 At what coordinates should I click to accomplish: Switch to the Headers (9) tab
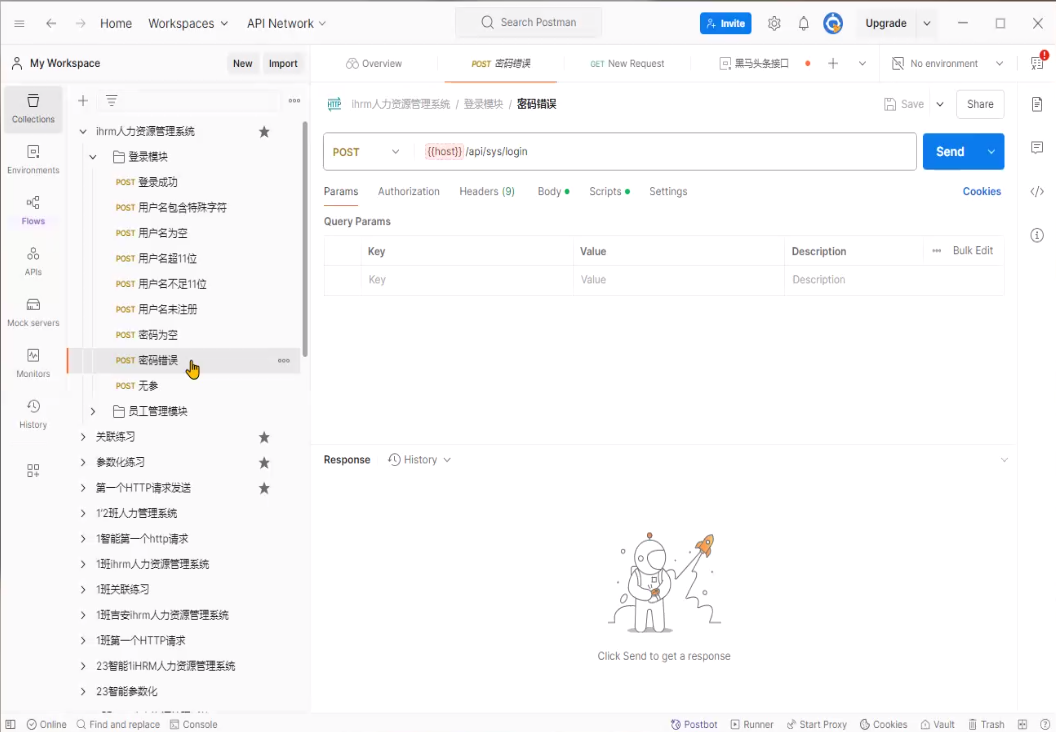[x=487, y=191]
